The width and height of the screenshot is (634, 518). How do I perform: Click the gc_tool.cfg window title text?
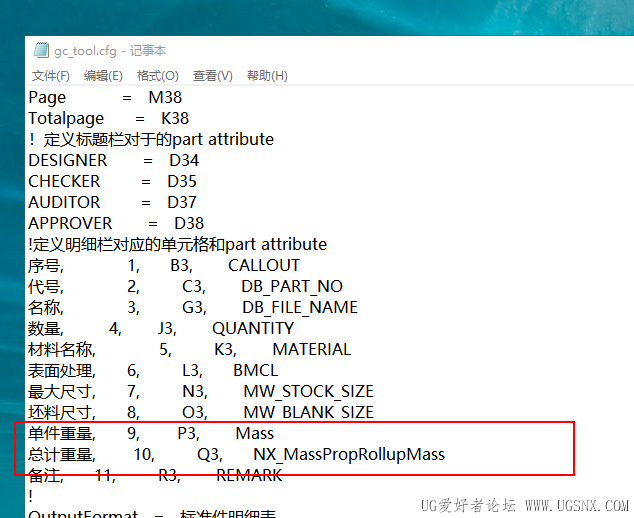110,51
